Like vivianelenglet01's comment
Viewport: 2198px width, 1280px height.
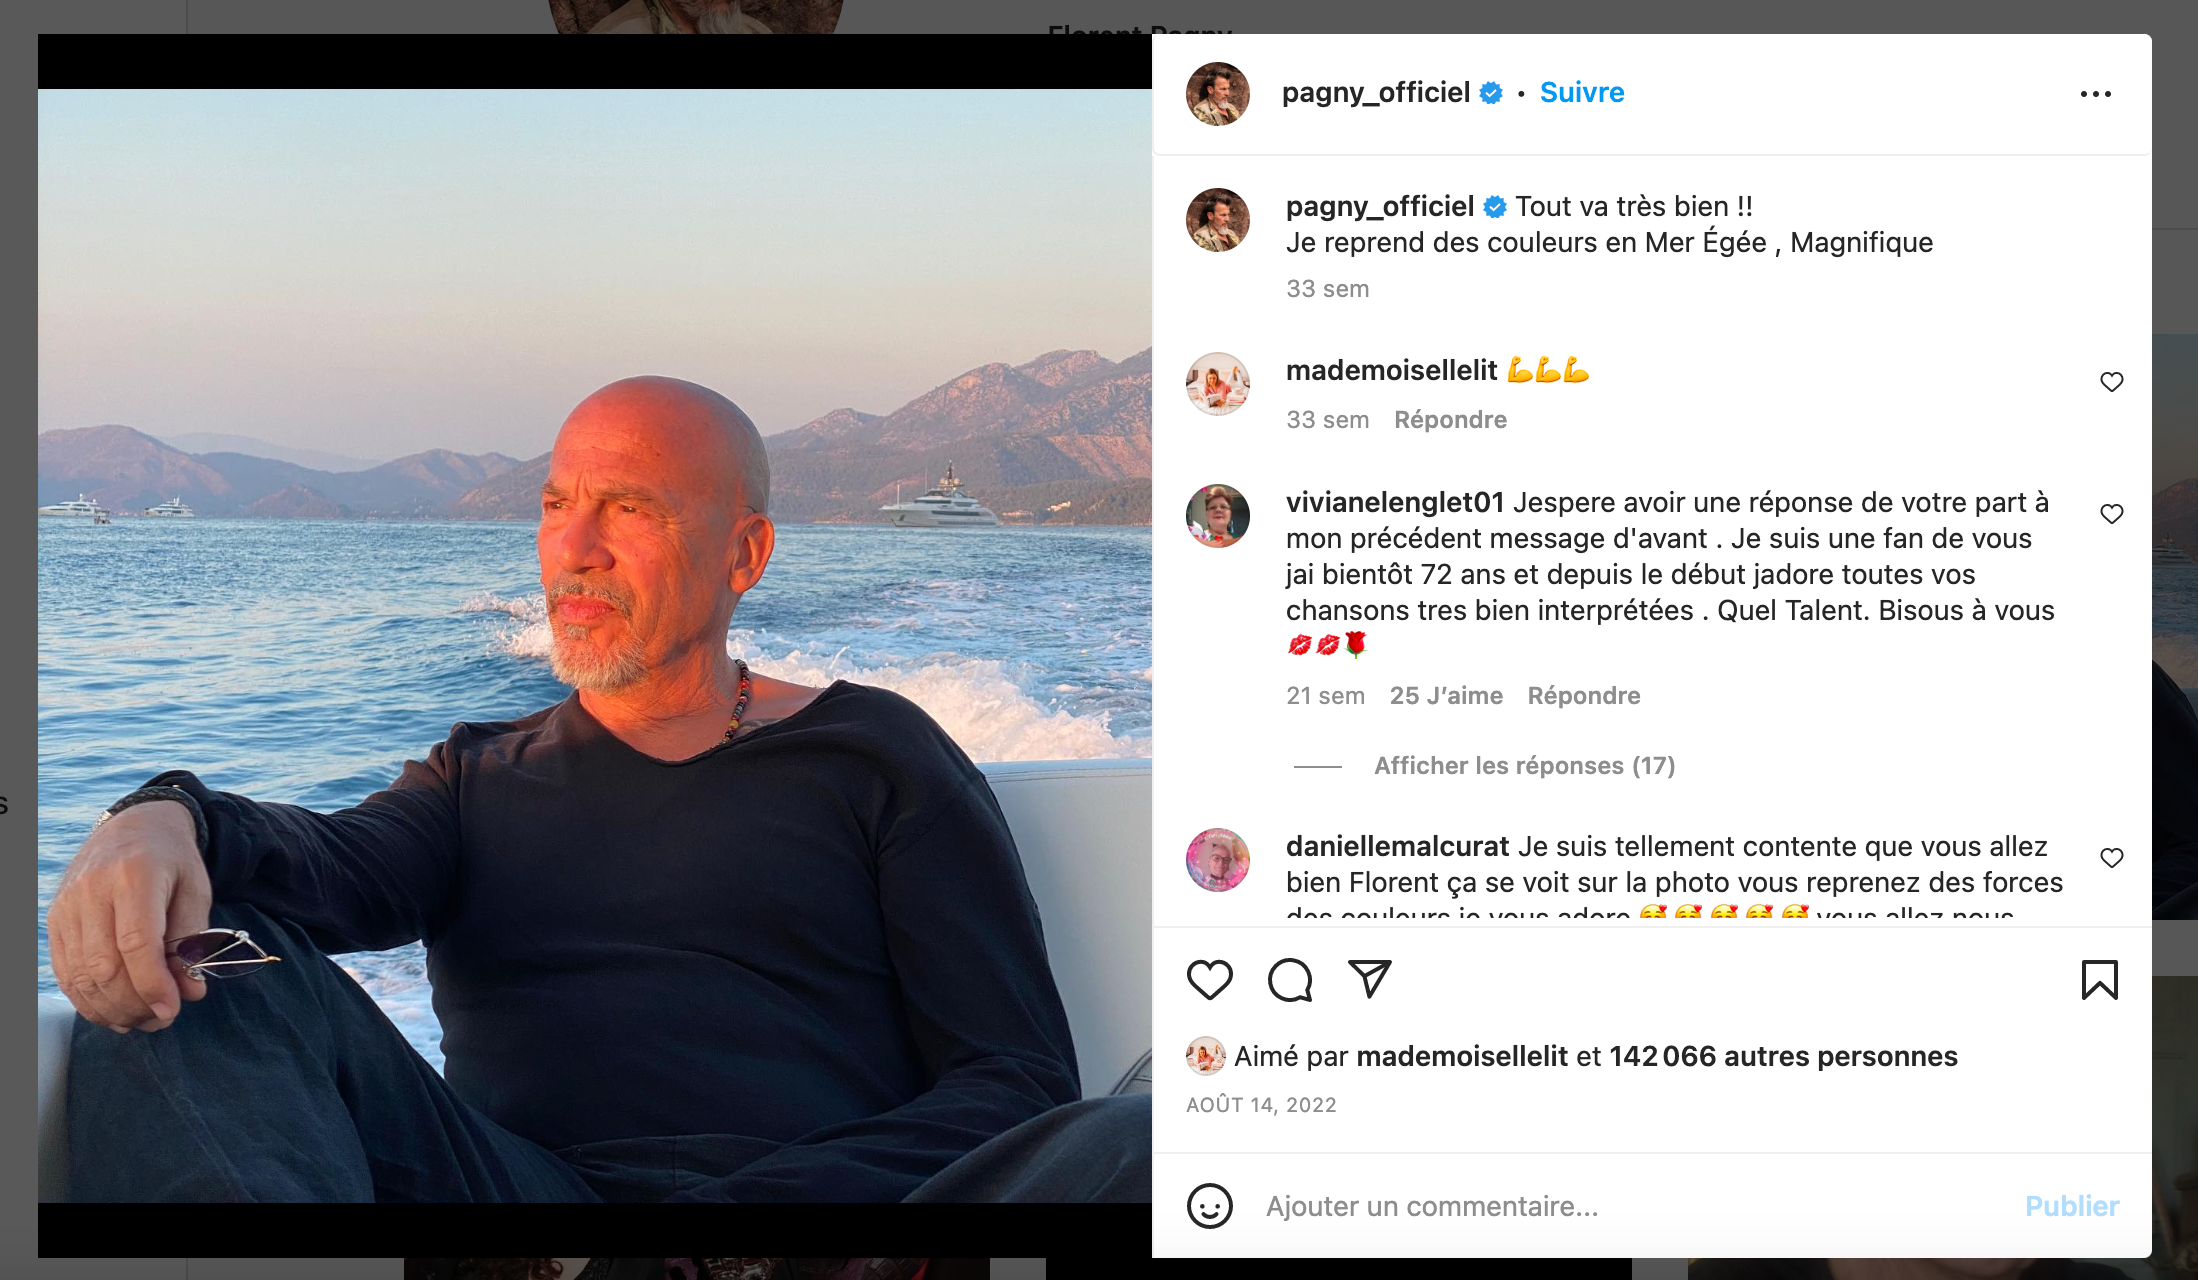(x=2111, y=514)
